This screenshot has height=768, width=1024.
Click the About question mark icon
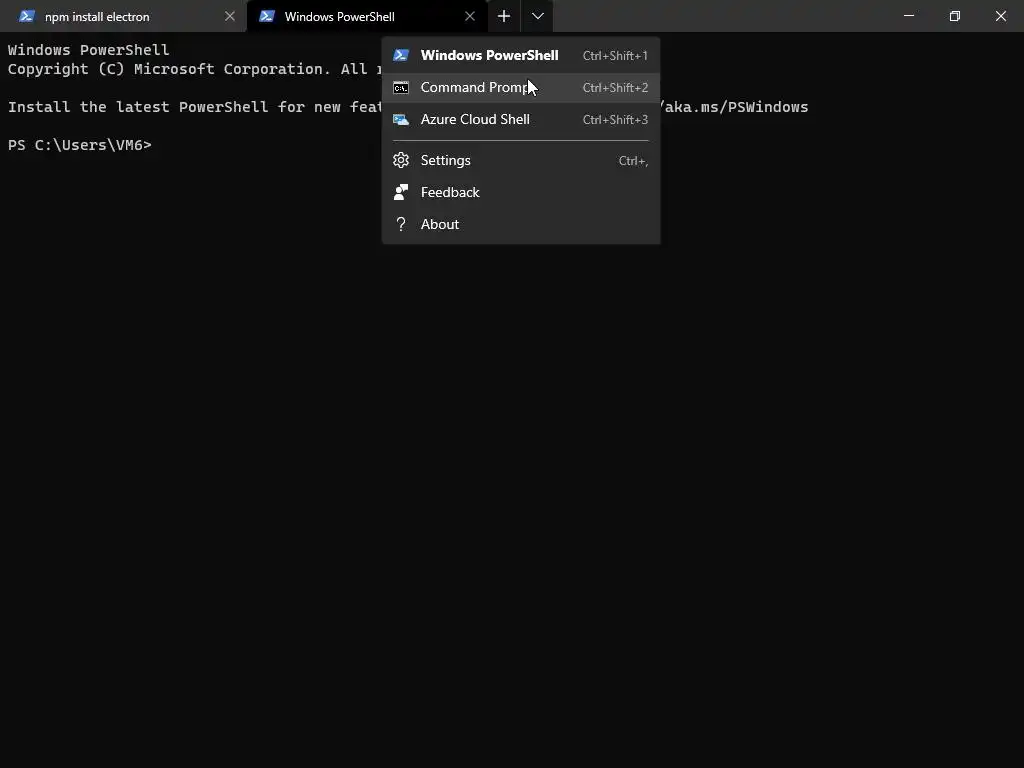(x=401, y=224)
